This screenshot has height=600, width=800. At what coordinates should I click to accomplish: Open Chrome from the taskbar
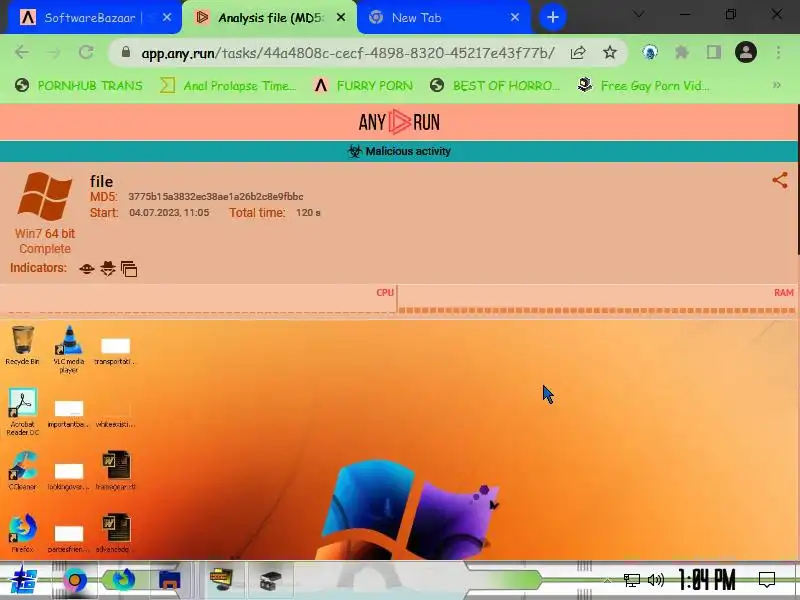click(75, 580)
